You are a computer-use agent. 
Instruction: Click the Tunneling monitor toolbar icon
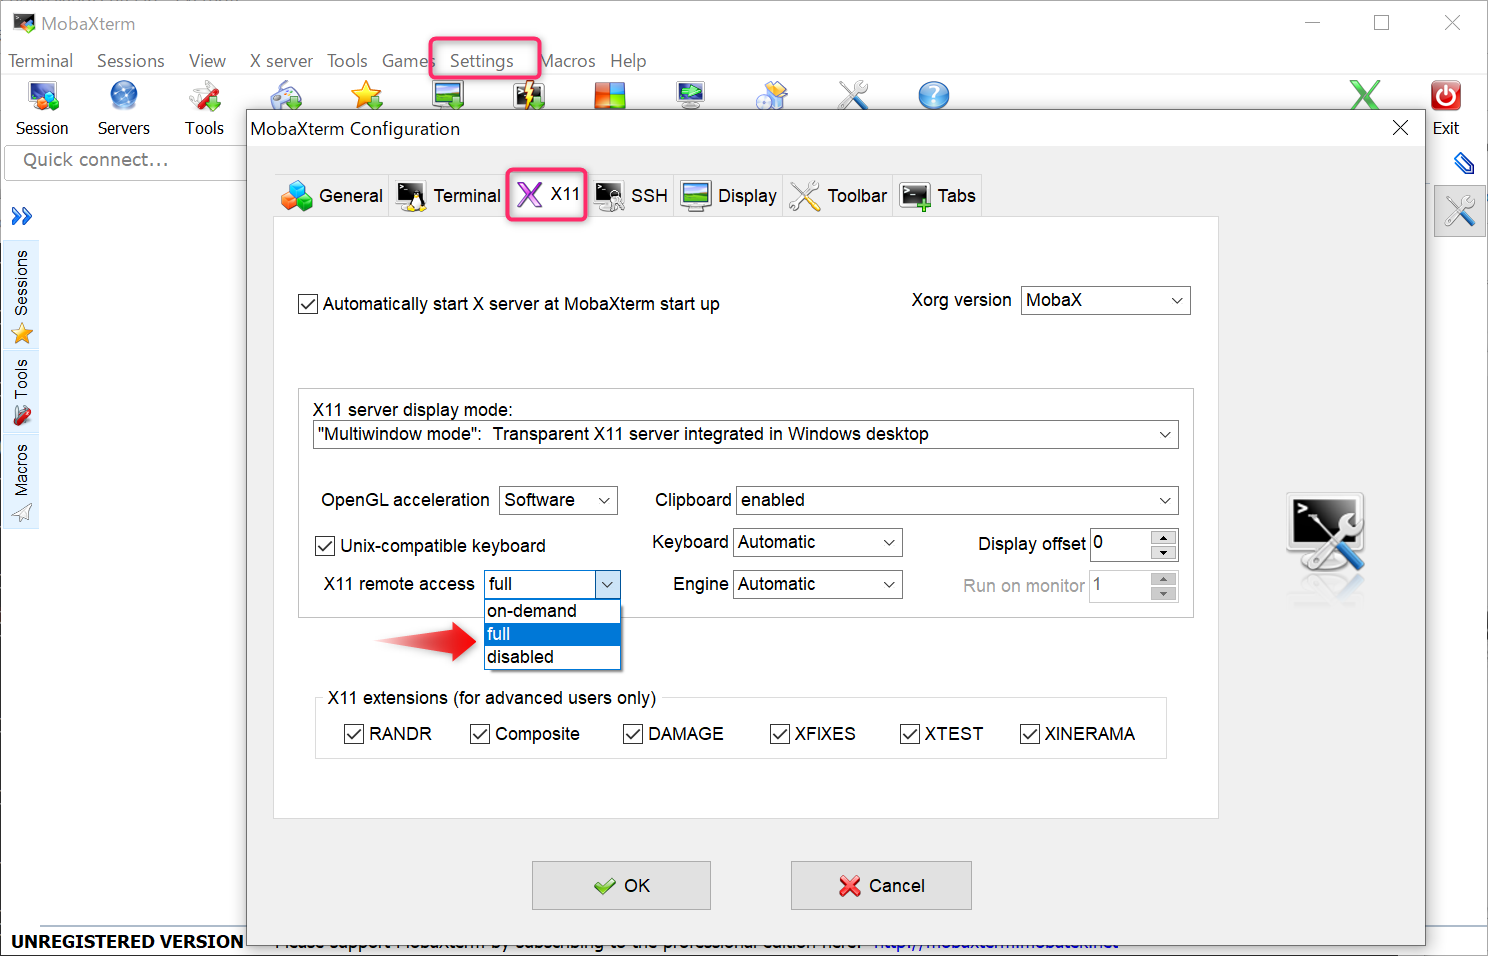click(x=691, y=95)
